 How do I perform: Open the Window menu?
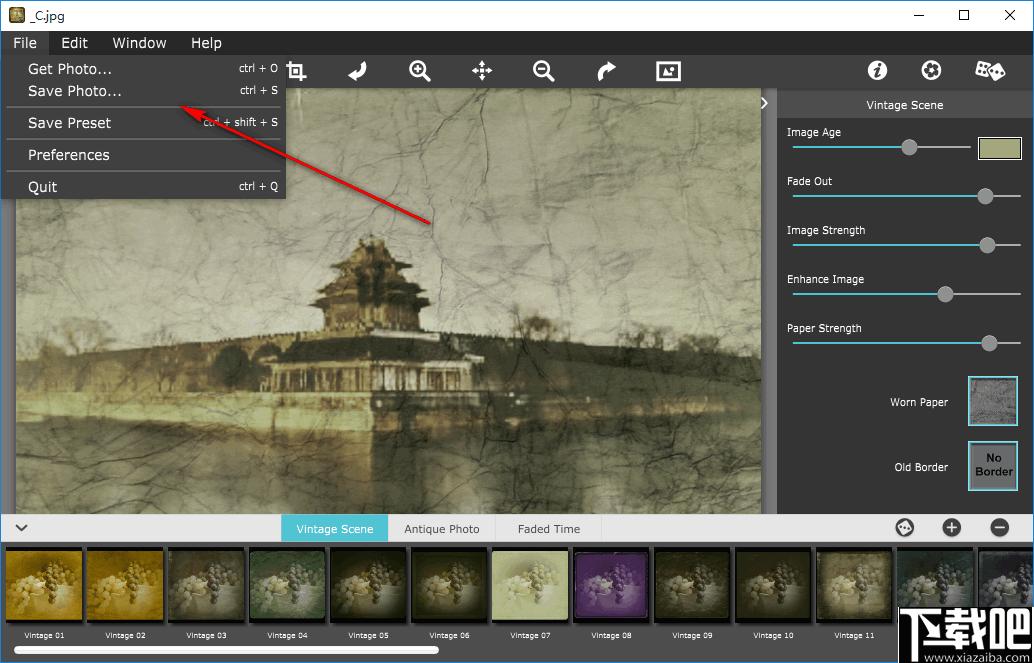139,43
